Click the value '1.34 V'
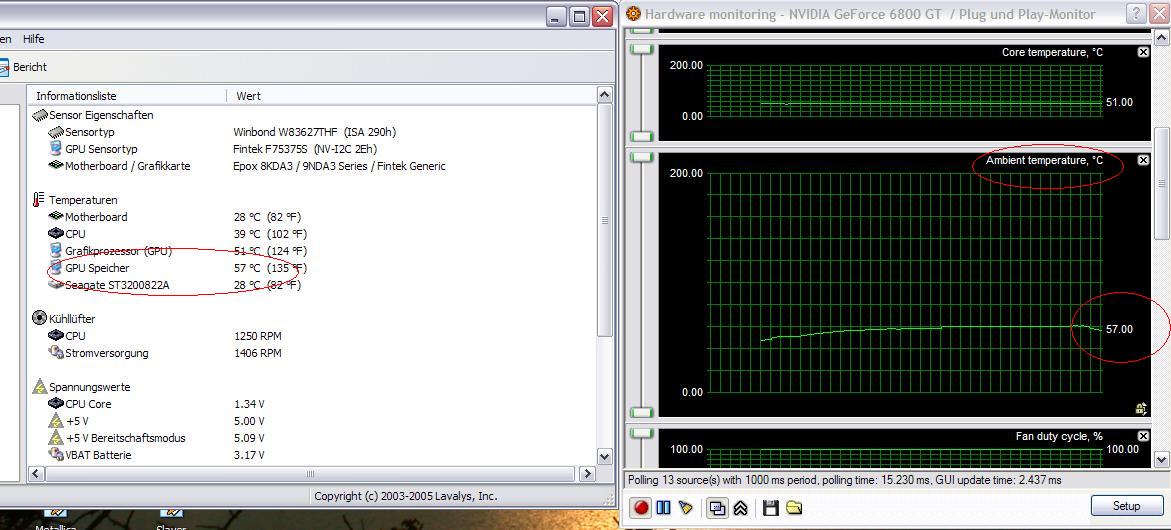 (x=249, y=404)
